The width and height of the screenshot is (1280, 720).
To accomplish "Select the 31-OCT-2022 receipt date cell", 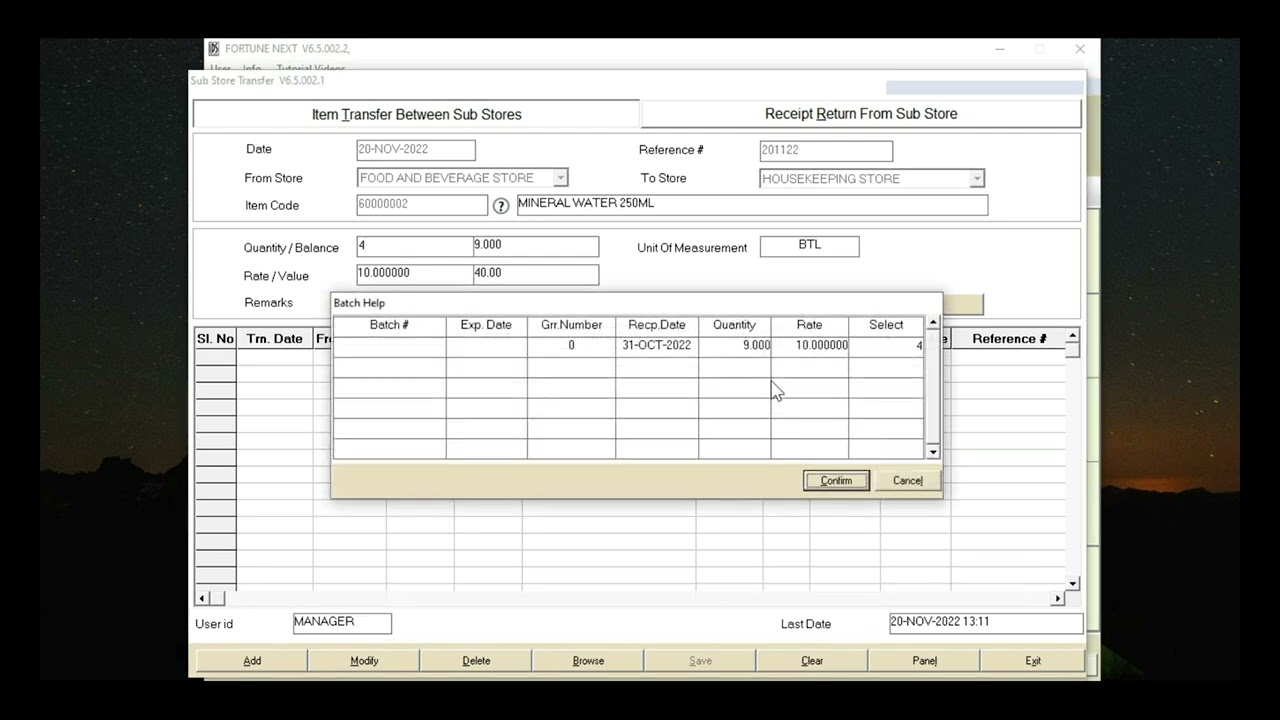I will pyautogui.click(x=657, y=345).
